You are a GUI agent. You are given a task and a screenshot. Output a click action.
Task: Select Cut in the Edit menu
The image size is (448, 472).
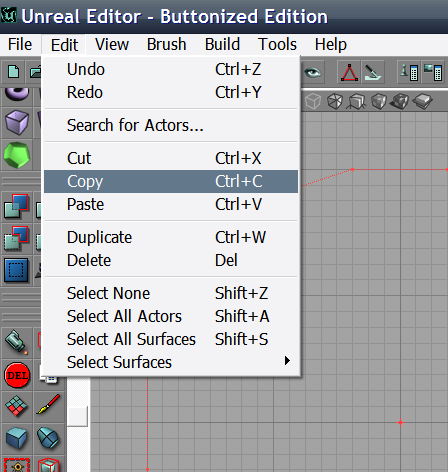point(171,158)
